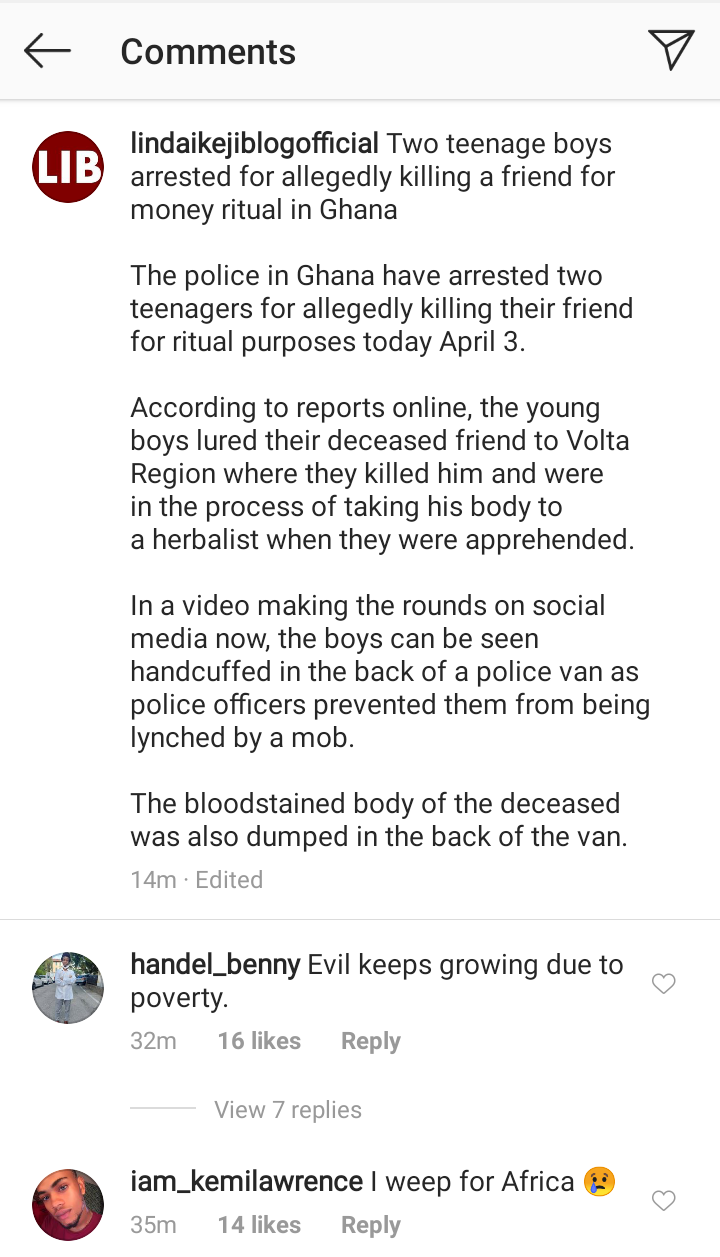
Task: Select the Comments header title
Action: click(x=208, y=51)
